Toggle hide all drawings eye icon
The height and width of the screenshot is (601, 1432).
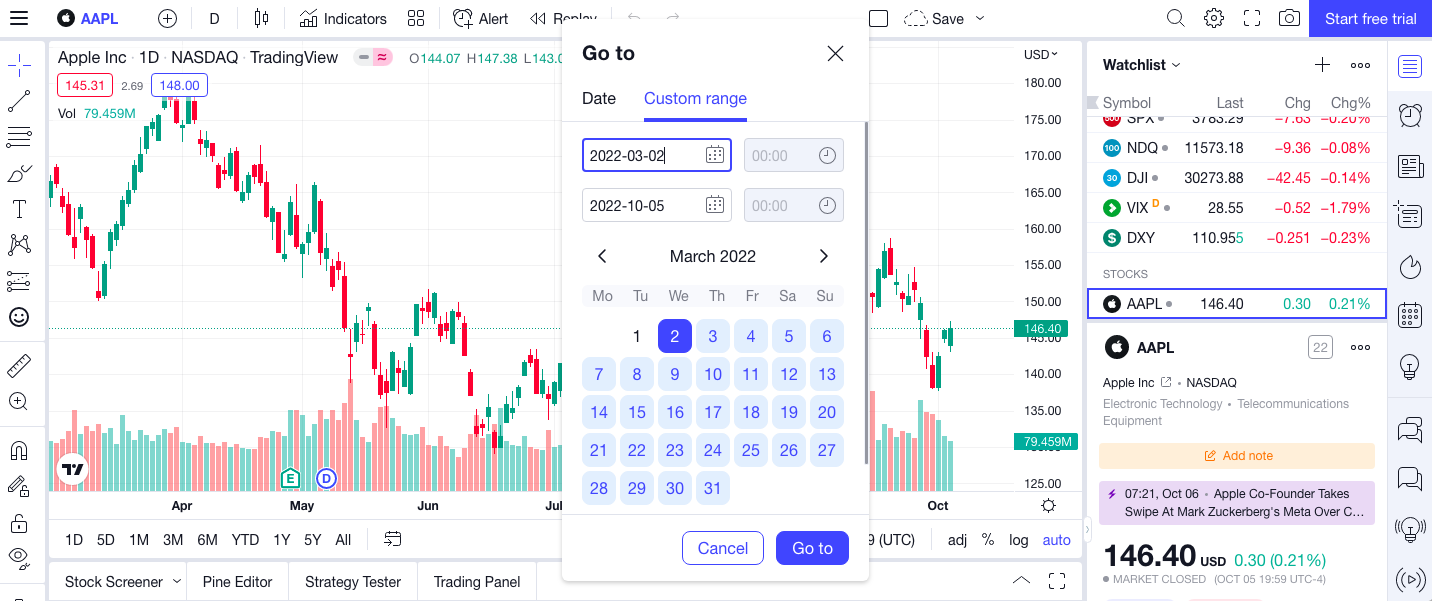point(18,557)
